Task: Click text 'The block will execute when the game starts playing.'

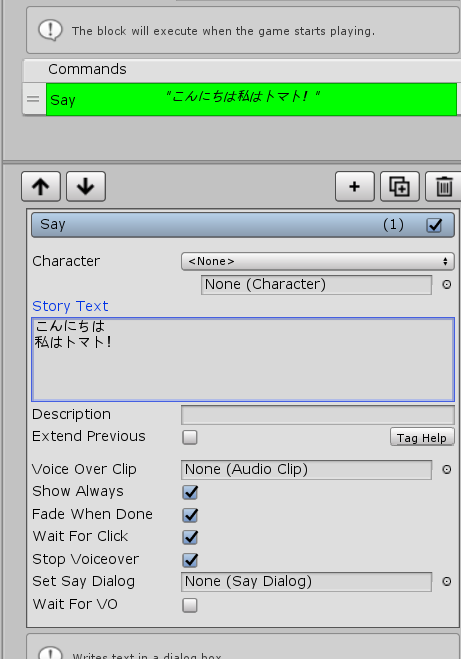Action: pos(223,31)
